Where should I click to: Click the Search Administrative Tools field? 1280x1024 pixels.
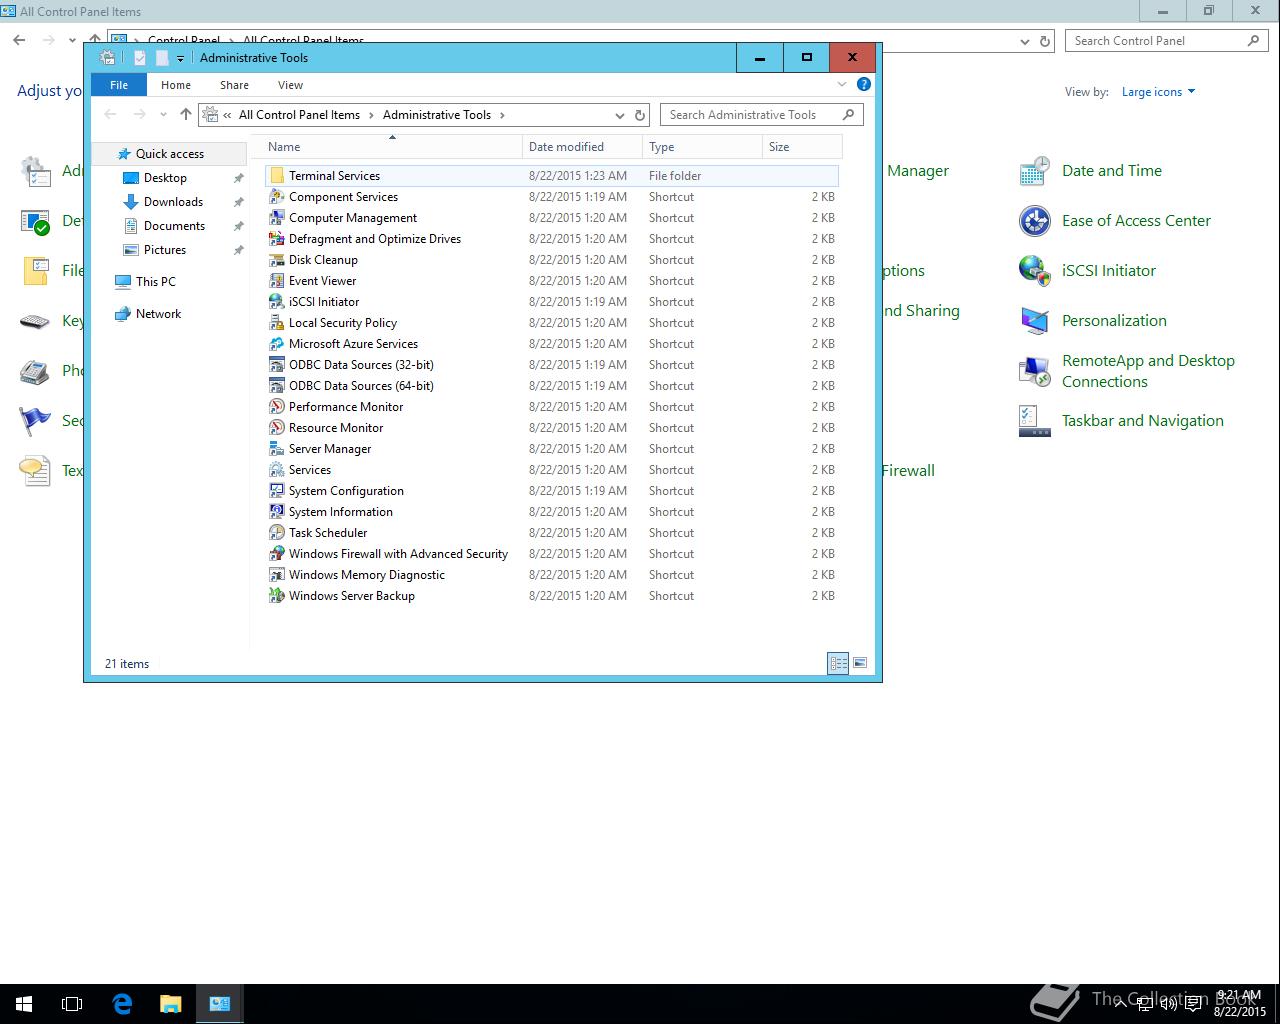761,115
